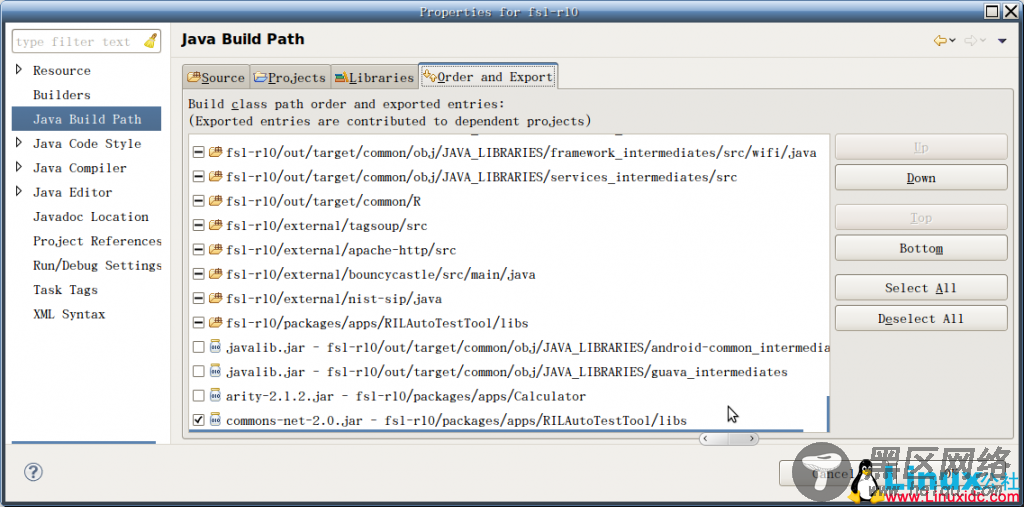Image resolution: width=1024 pixels, height=507 pixels.
Task: Switch to the Projects tab
Action: [289, 77]
